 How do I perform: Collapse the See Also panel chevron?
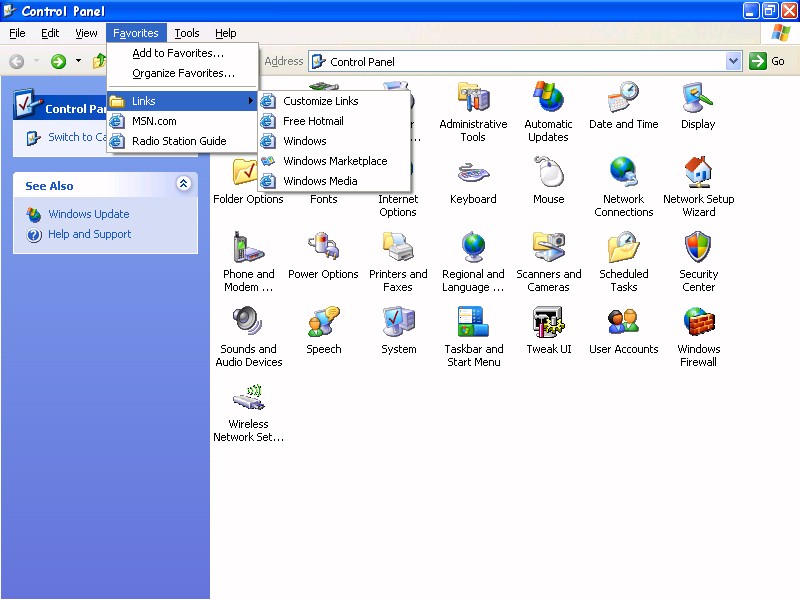point(184,184)
